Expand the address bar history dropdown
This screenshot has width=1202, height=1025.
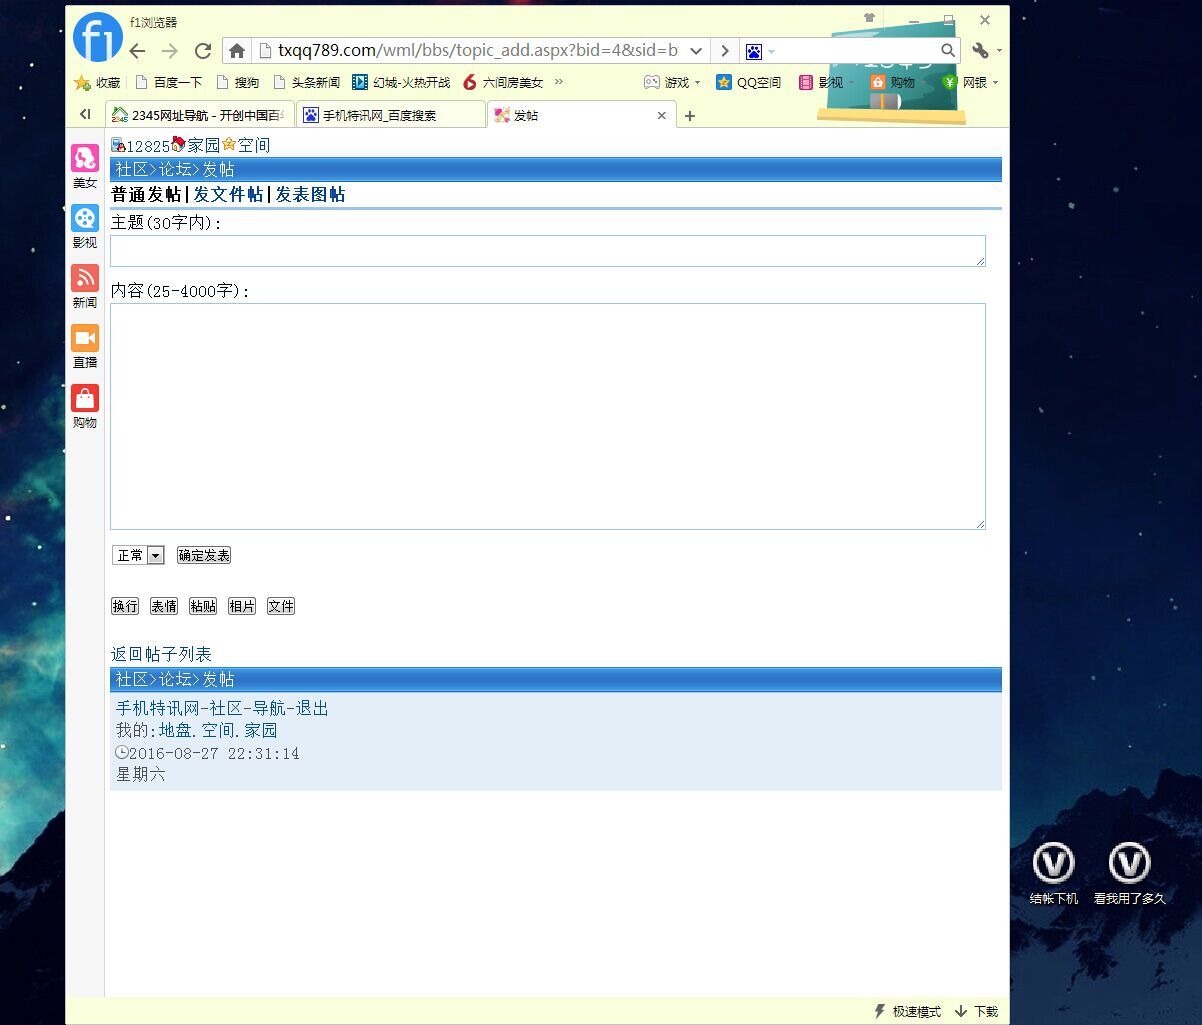(x=697, y=51)
